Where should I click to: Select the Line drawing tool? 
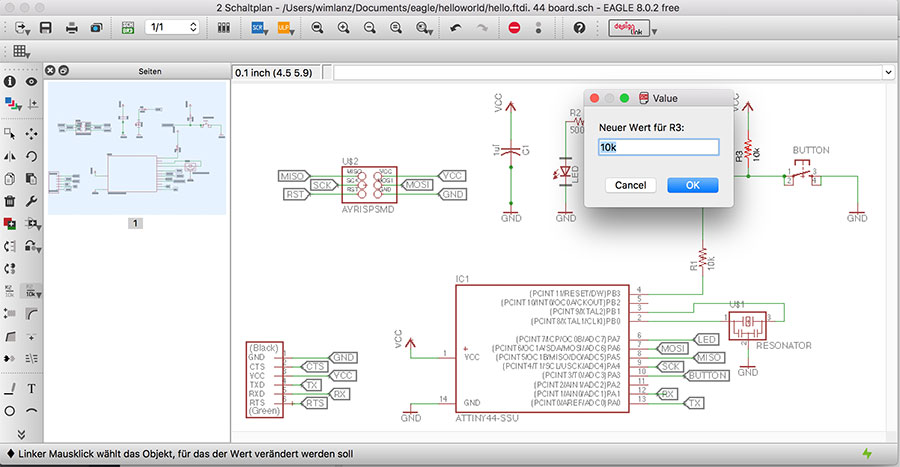10,388
